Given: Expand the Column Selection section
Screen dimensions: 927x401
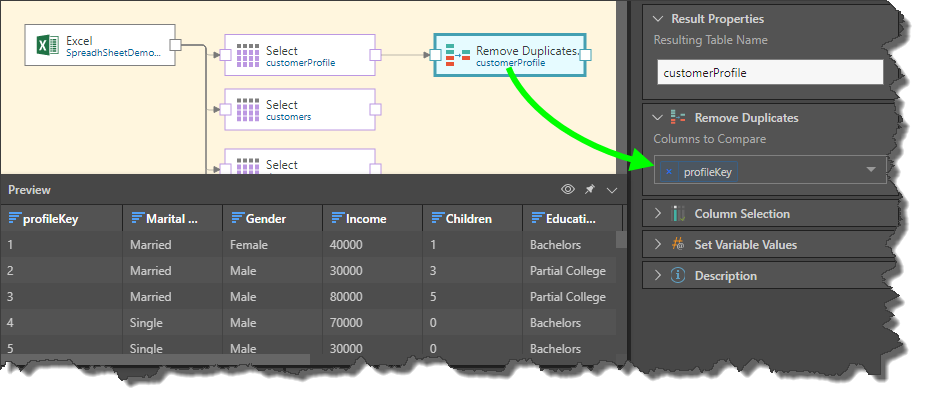Looking at the screenshot, I should (658, 214).
